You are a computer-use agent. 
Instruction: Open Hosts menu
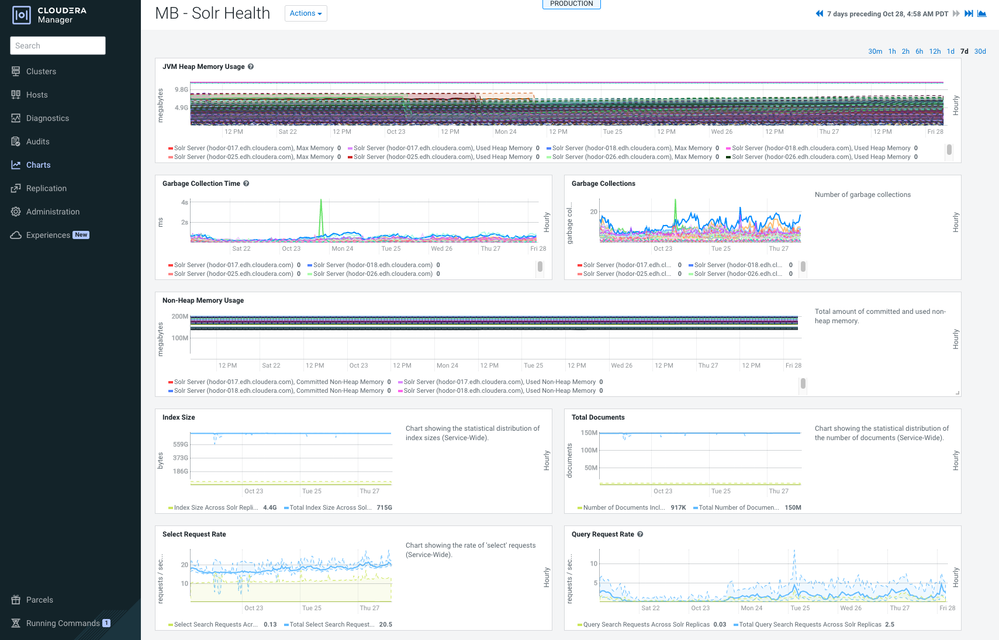click(x=37, y=95)
